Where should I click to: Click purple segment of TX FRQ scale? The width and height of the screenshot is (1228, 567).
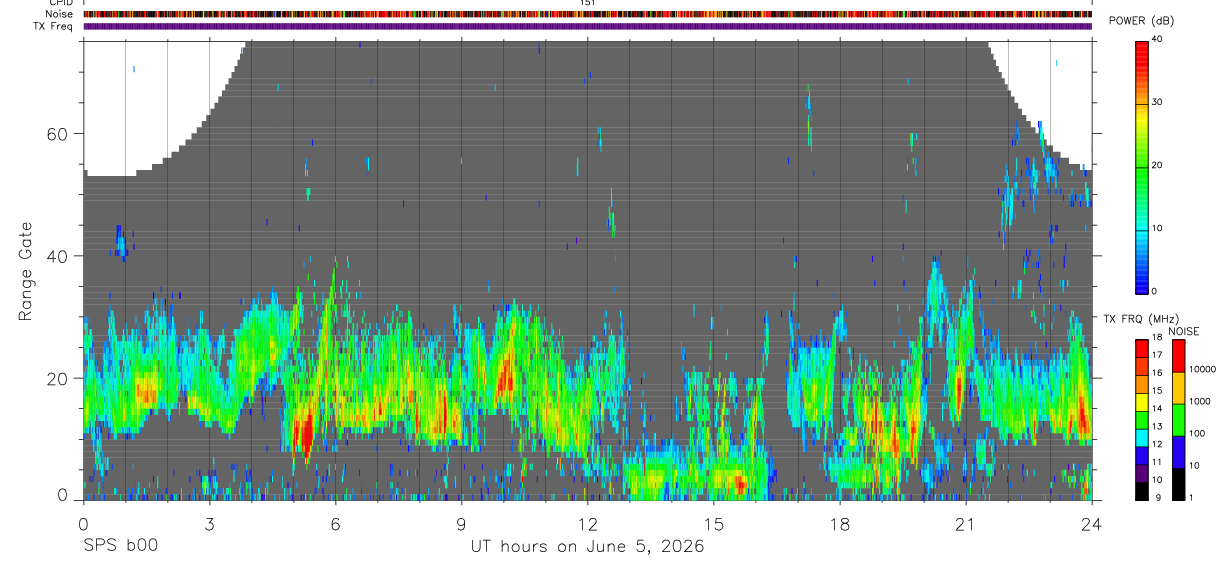tap(1142, 473)
